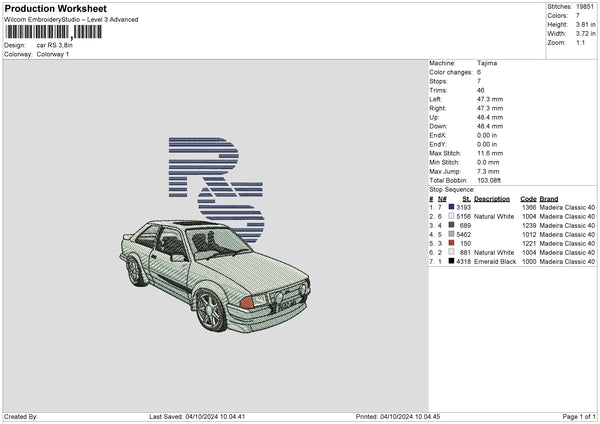600x424 pixels.
Task: Click the stitch count 3193 in row 1
Action: (x=463, y=207)
